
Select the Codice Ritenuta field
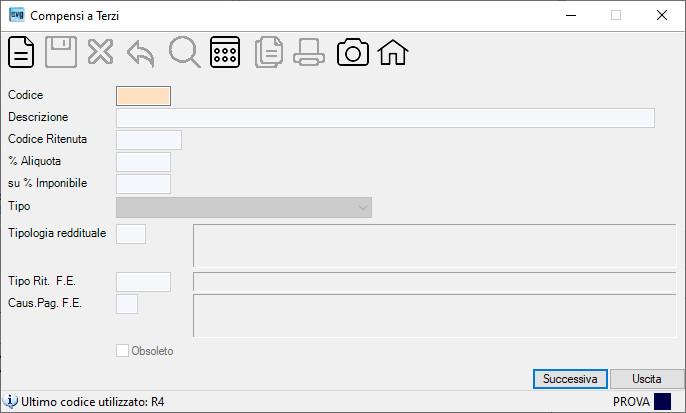(149, 140)
